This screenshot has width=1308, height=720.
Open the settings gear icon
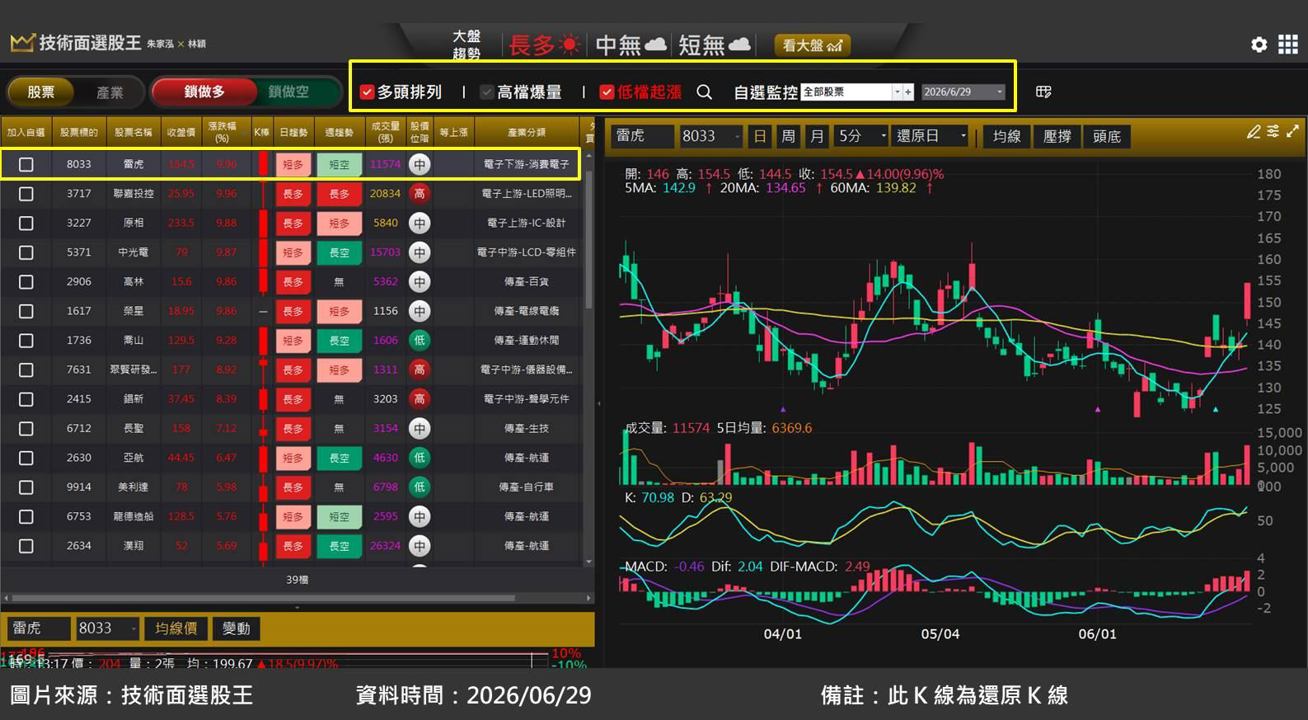(1259, 44)
